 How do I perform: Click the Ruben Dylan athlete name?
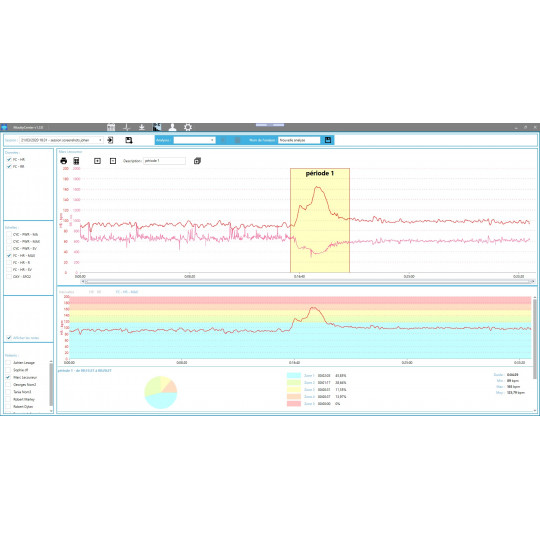click(23, 407)
